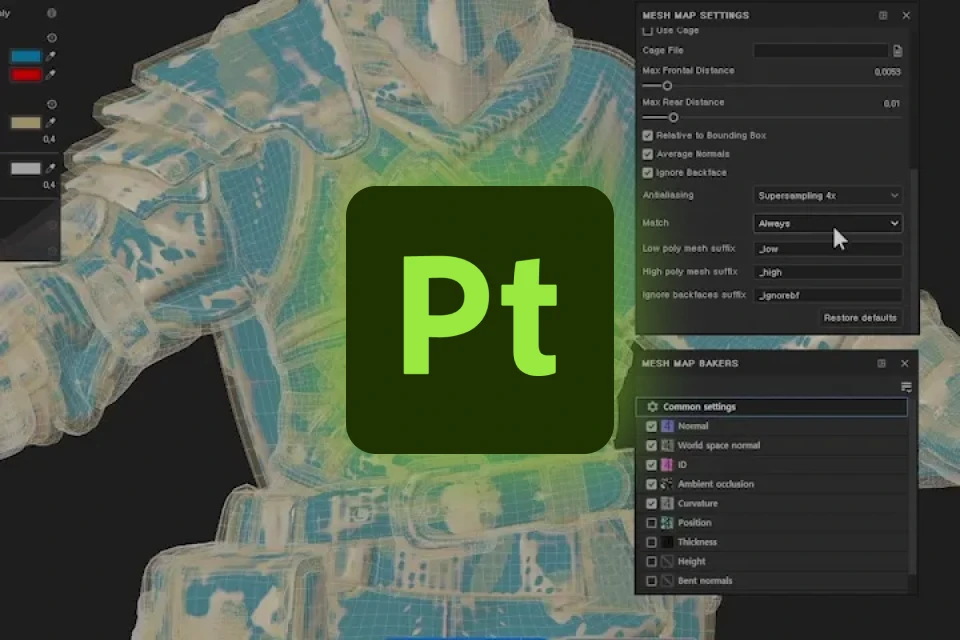Edit the Ignore backfaces suffix field
This screenshot has height=640, width=960.
[x=827, y=295]
